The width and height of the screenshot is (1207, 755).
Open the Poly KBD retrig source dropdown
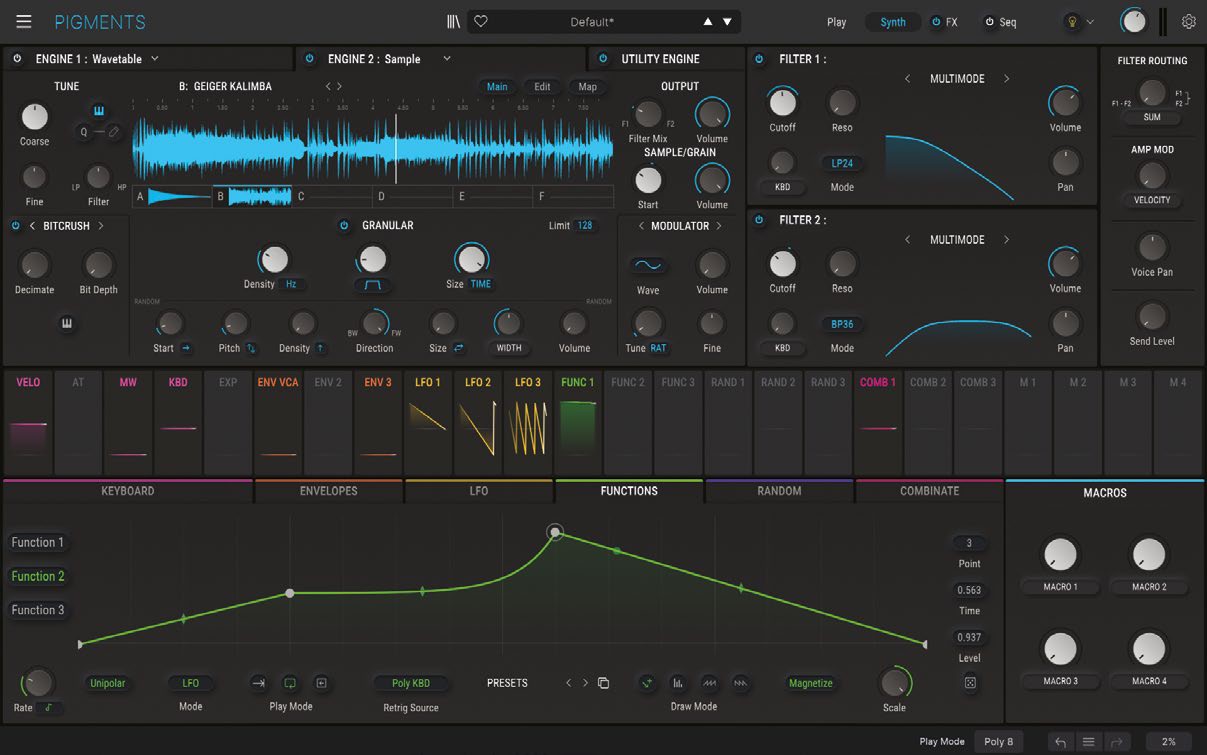click(411, 683)
